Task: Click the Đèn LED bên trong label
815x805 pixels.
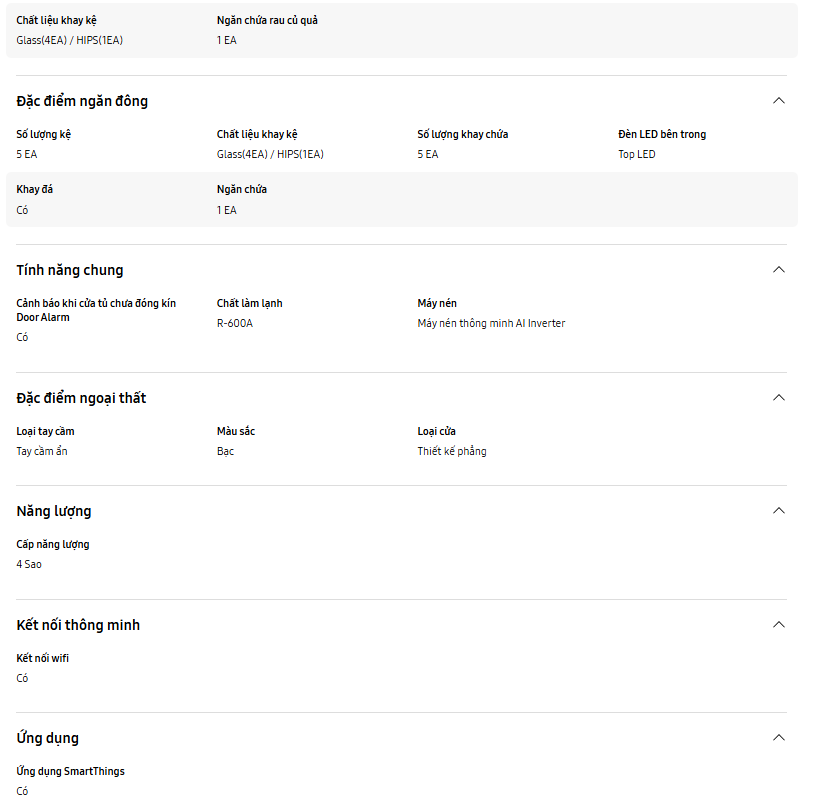Action: pyautogui.click(x=662, y=134)
